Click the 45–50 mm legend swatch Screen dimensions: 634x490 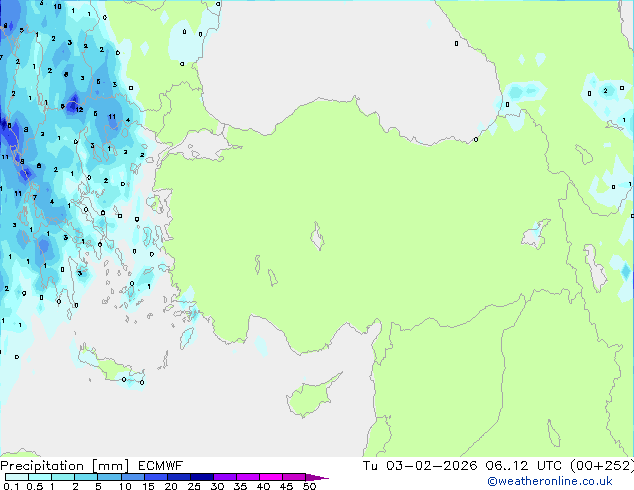[x=294, y=477]
